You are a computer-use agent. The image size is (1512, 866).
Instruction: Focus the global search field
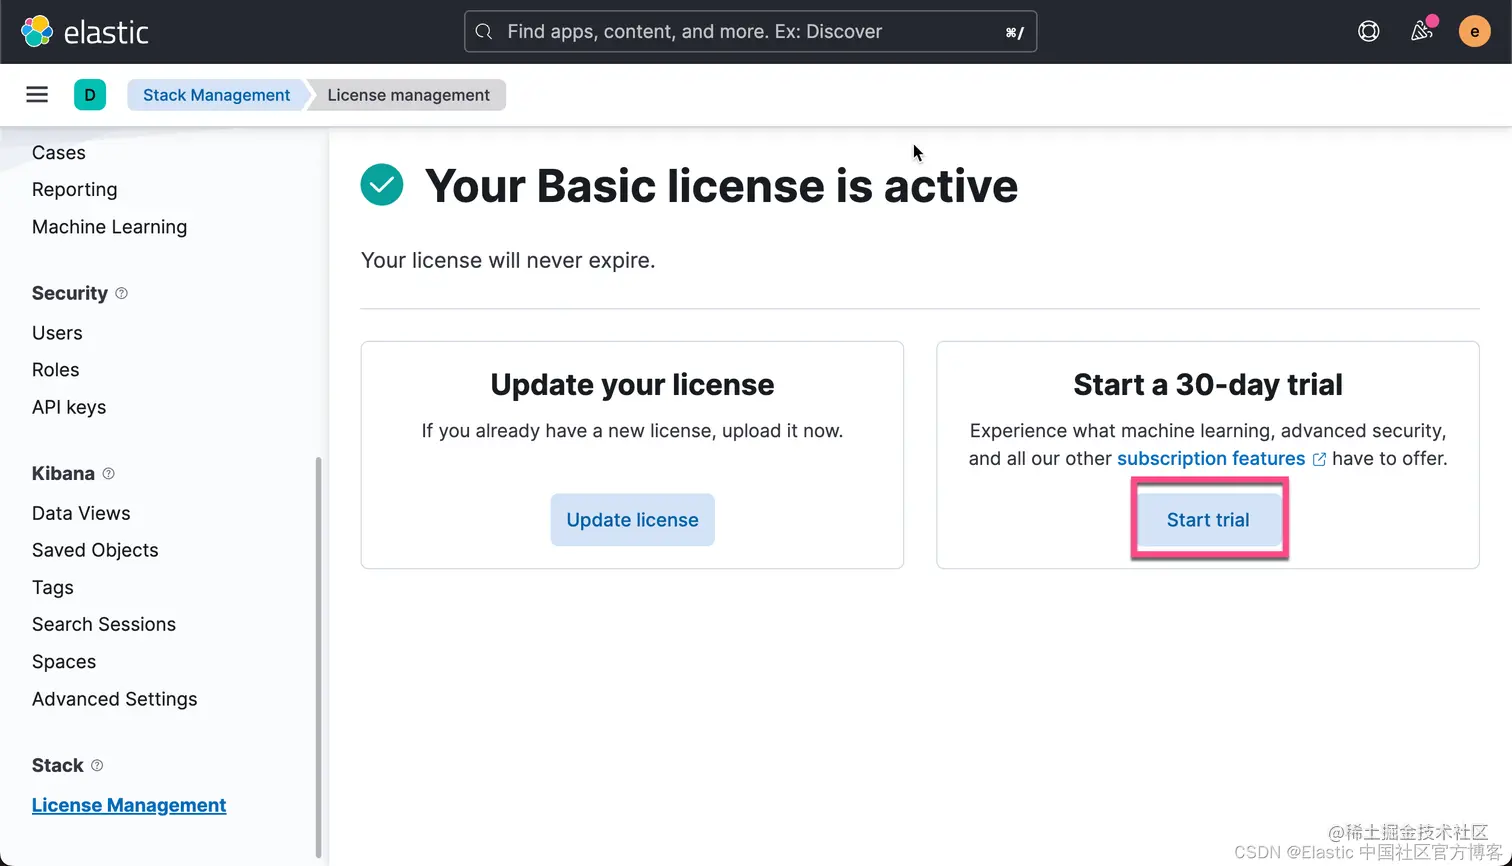[750, 32]
